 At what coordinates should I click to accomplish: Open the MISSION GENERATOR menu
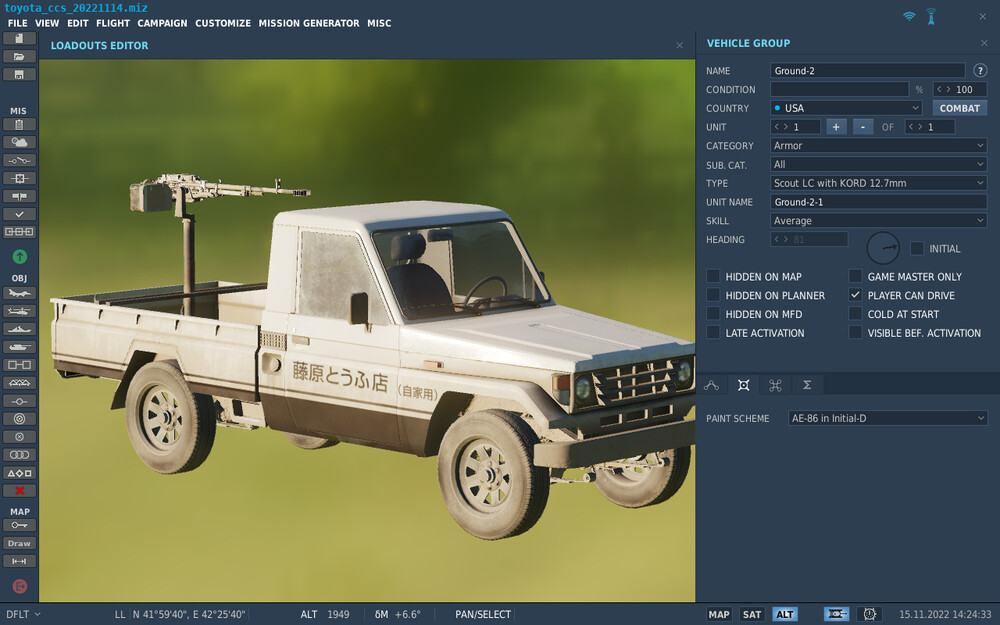click(309, 23)
